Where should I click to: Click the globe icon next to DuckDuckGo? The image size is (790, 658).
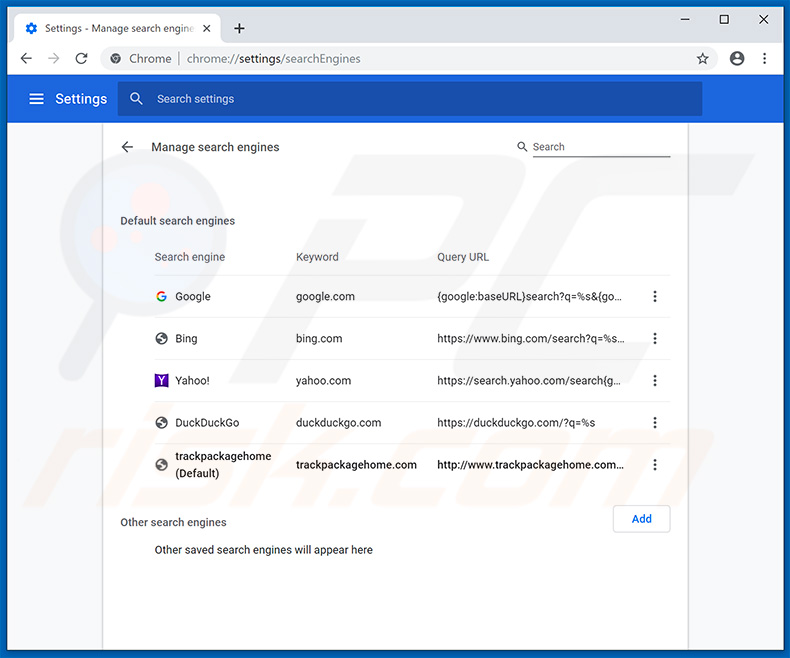[x=161, y=423]
